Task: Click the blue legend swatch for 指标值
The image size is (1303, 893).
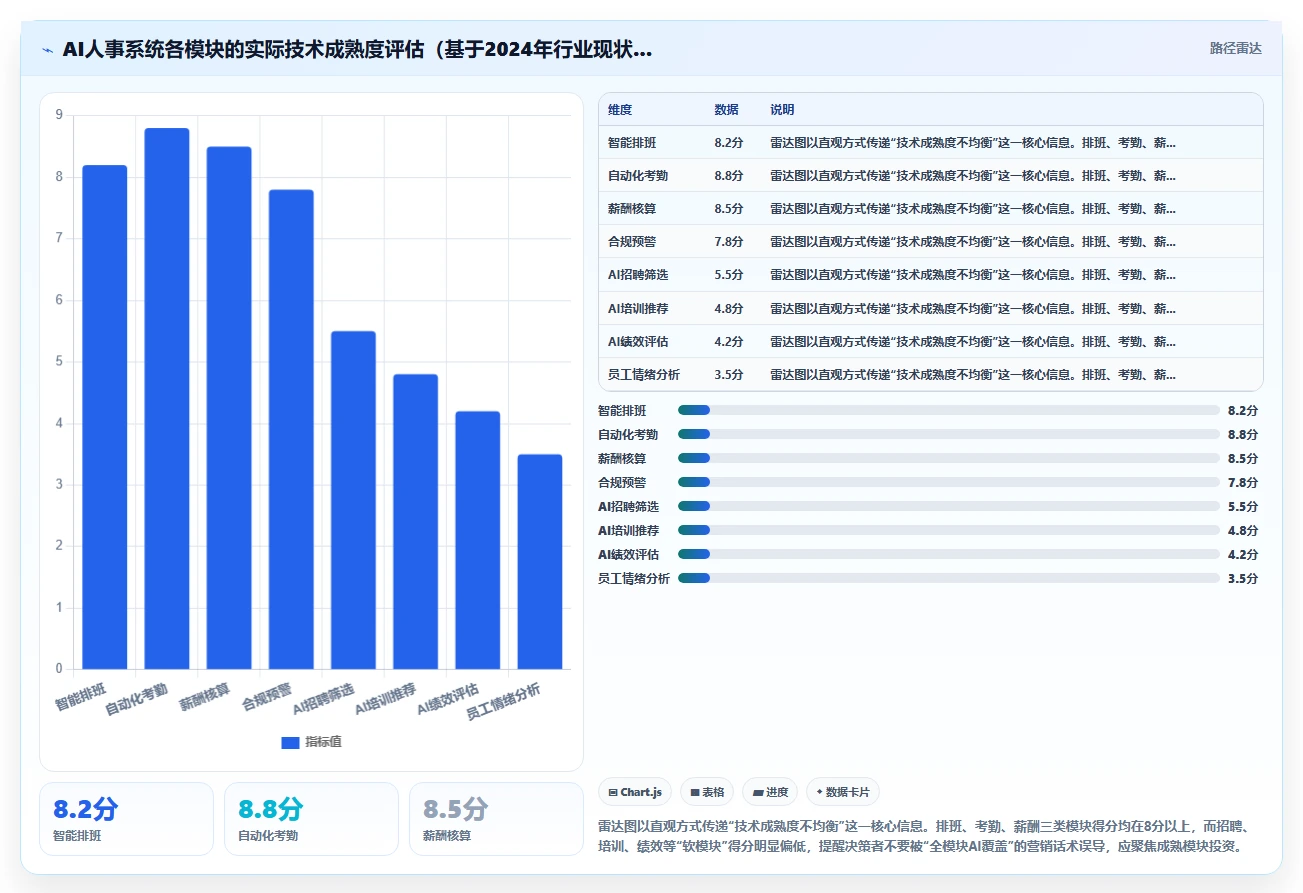Action: click(290, 742)
